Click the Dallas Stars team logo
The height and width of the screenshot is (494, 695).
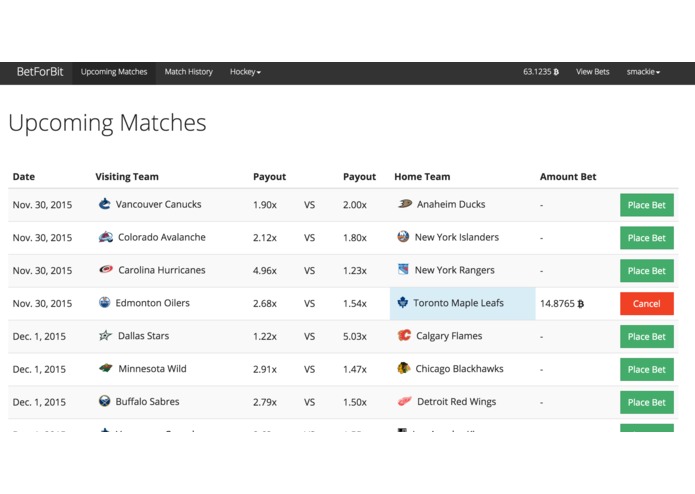tap(105, 335)
